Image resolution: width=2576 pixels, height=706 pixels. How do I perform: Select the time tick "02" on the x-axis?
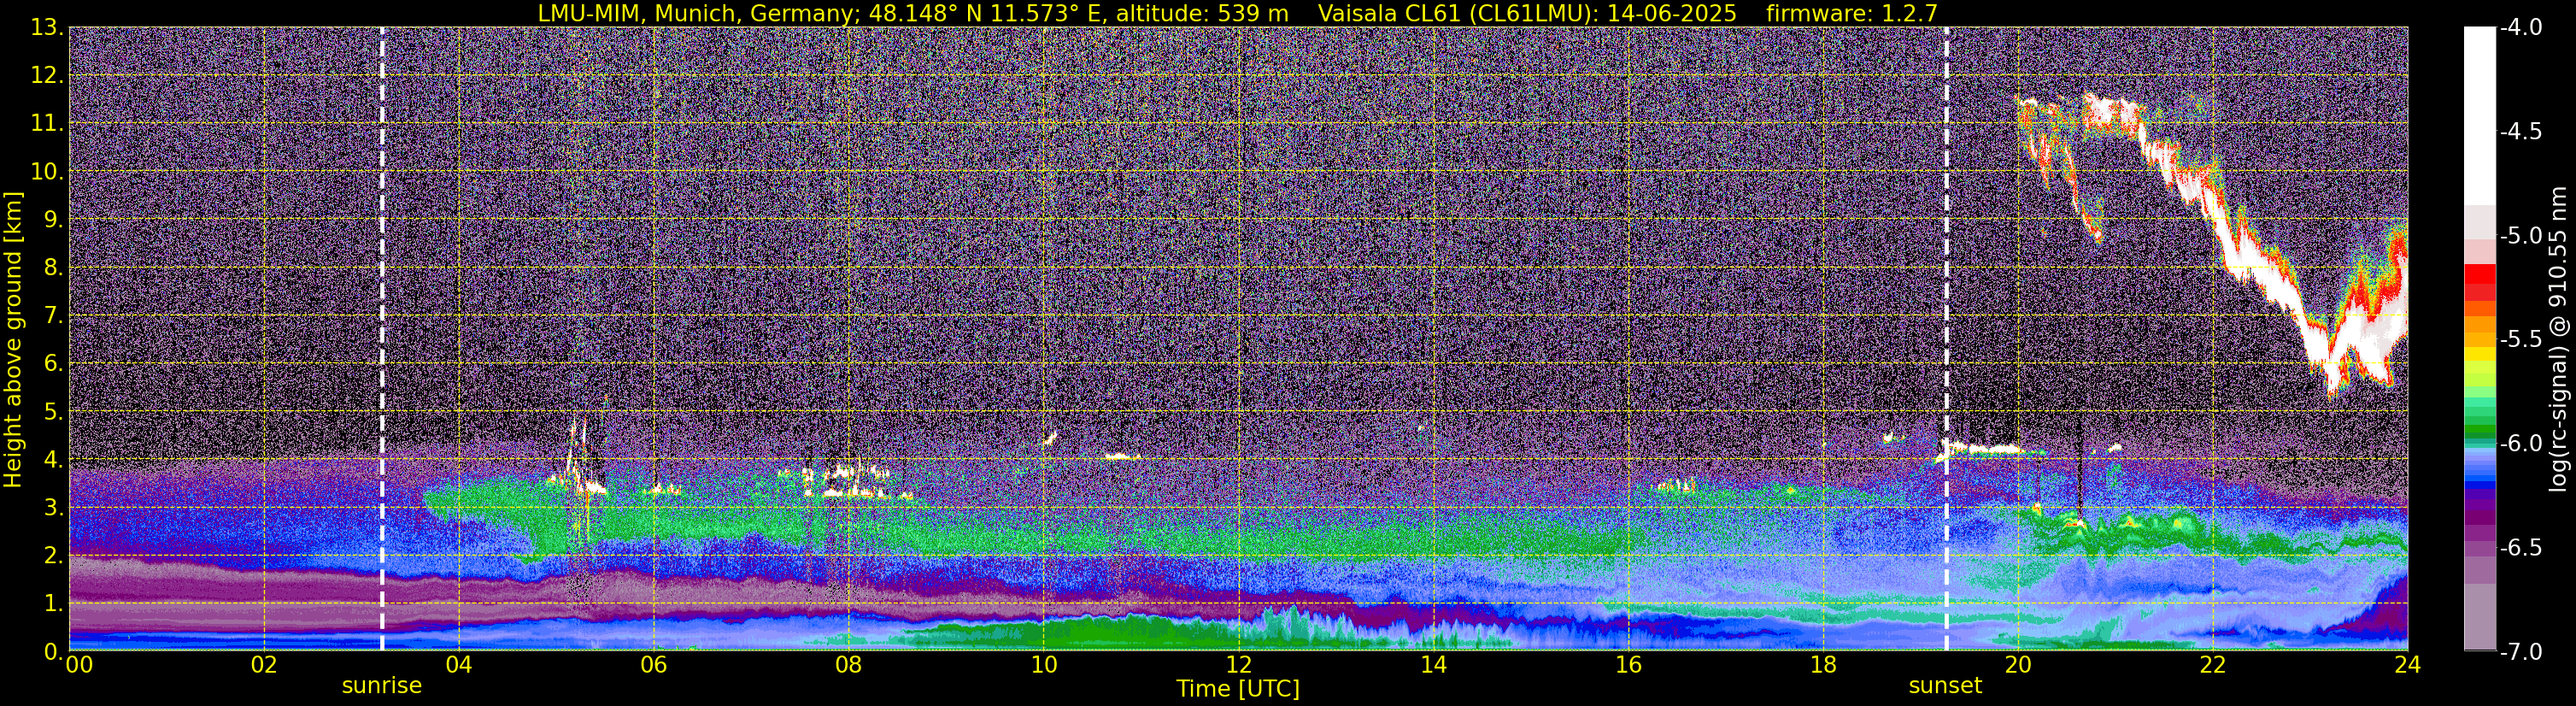[264, 665]
